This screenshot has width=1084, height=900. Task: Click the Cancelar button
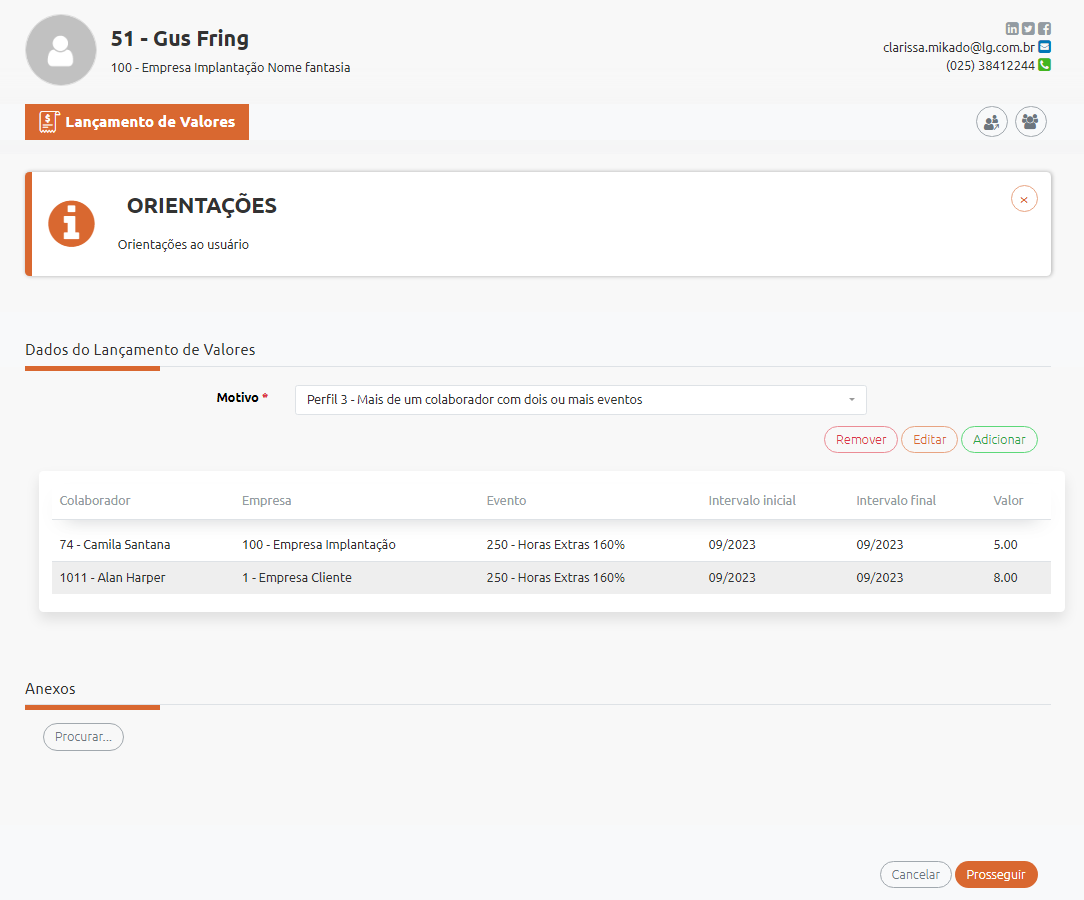[915, 874]
